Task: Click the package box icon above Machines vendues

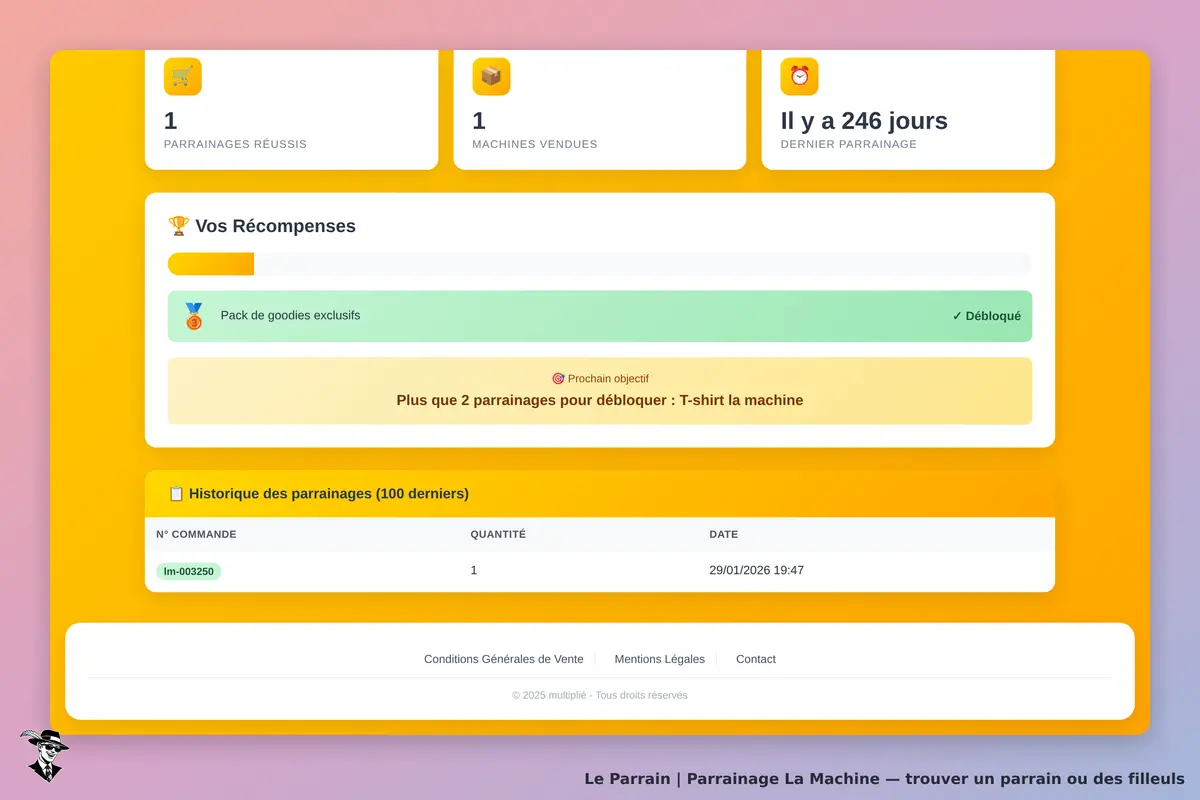Action: pos(491,77)
